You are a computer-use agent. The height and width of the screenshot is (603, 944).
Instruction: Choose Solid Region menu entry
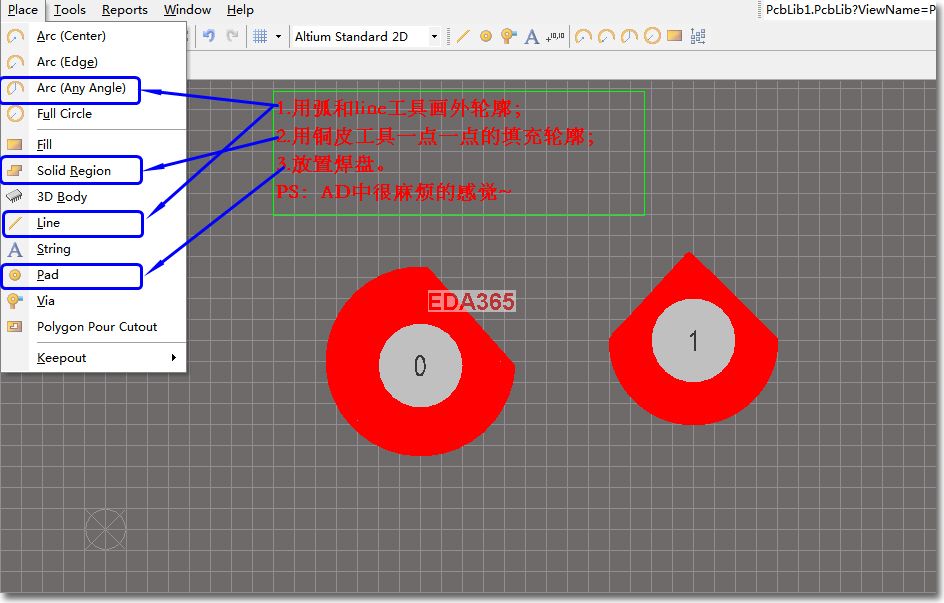[x=93, y=171]
